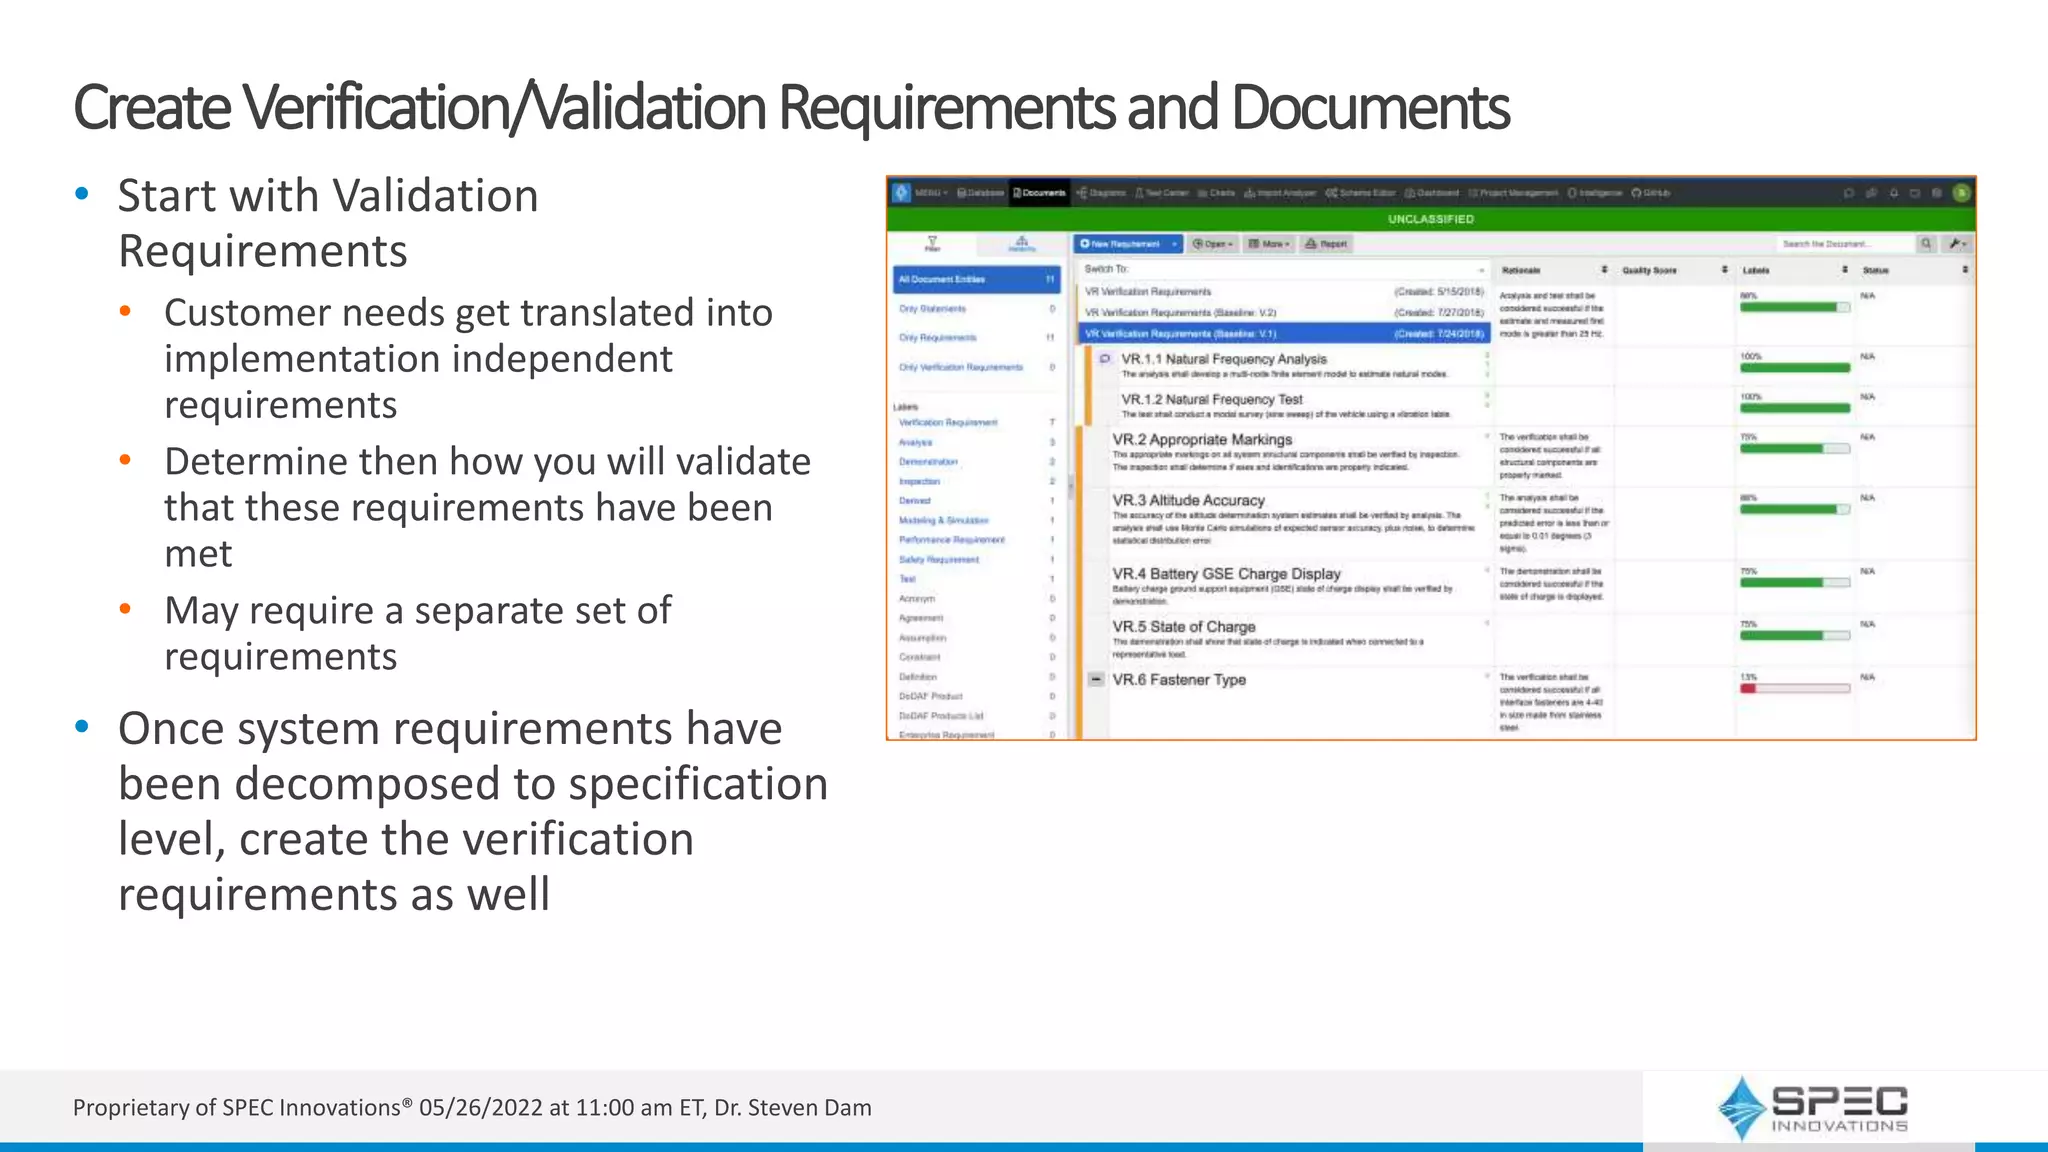The image size is (2048, 1152).
Task: Collapse VR.6 Fastener Type with minus button
Action: coord(1096,680)
